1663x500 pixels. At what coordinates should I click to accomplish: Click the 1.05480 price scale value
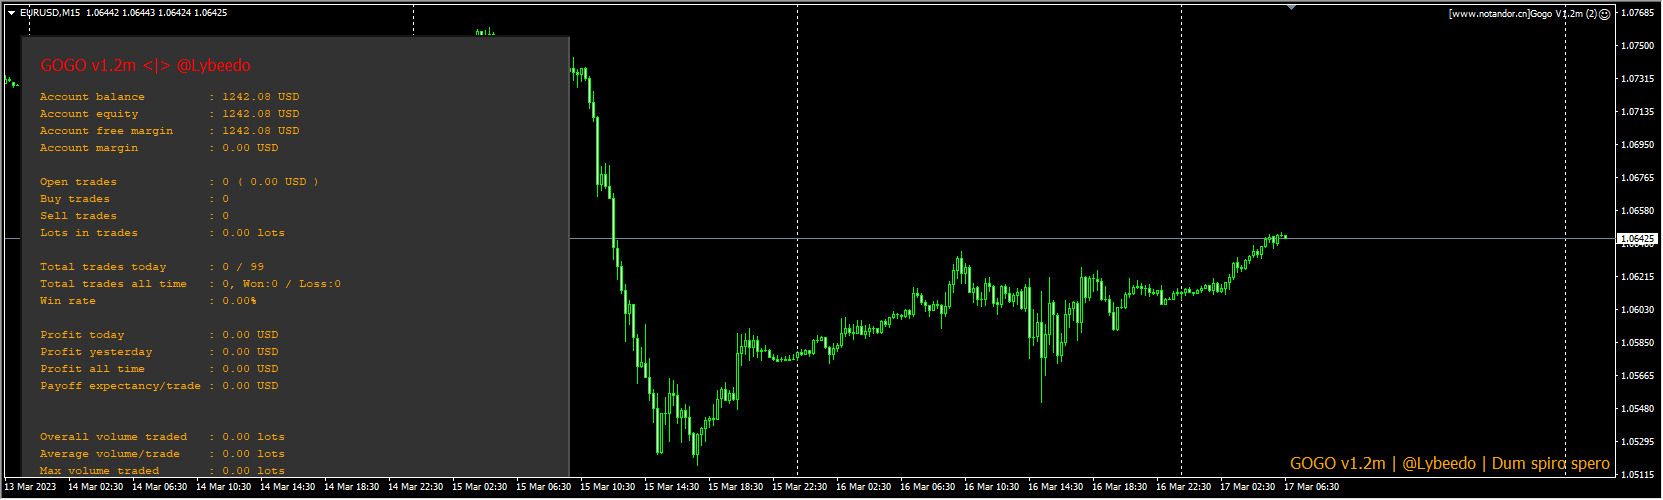pyautogui.click(x=1637, y=409)
